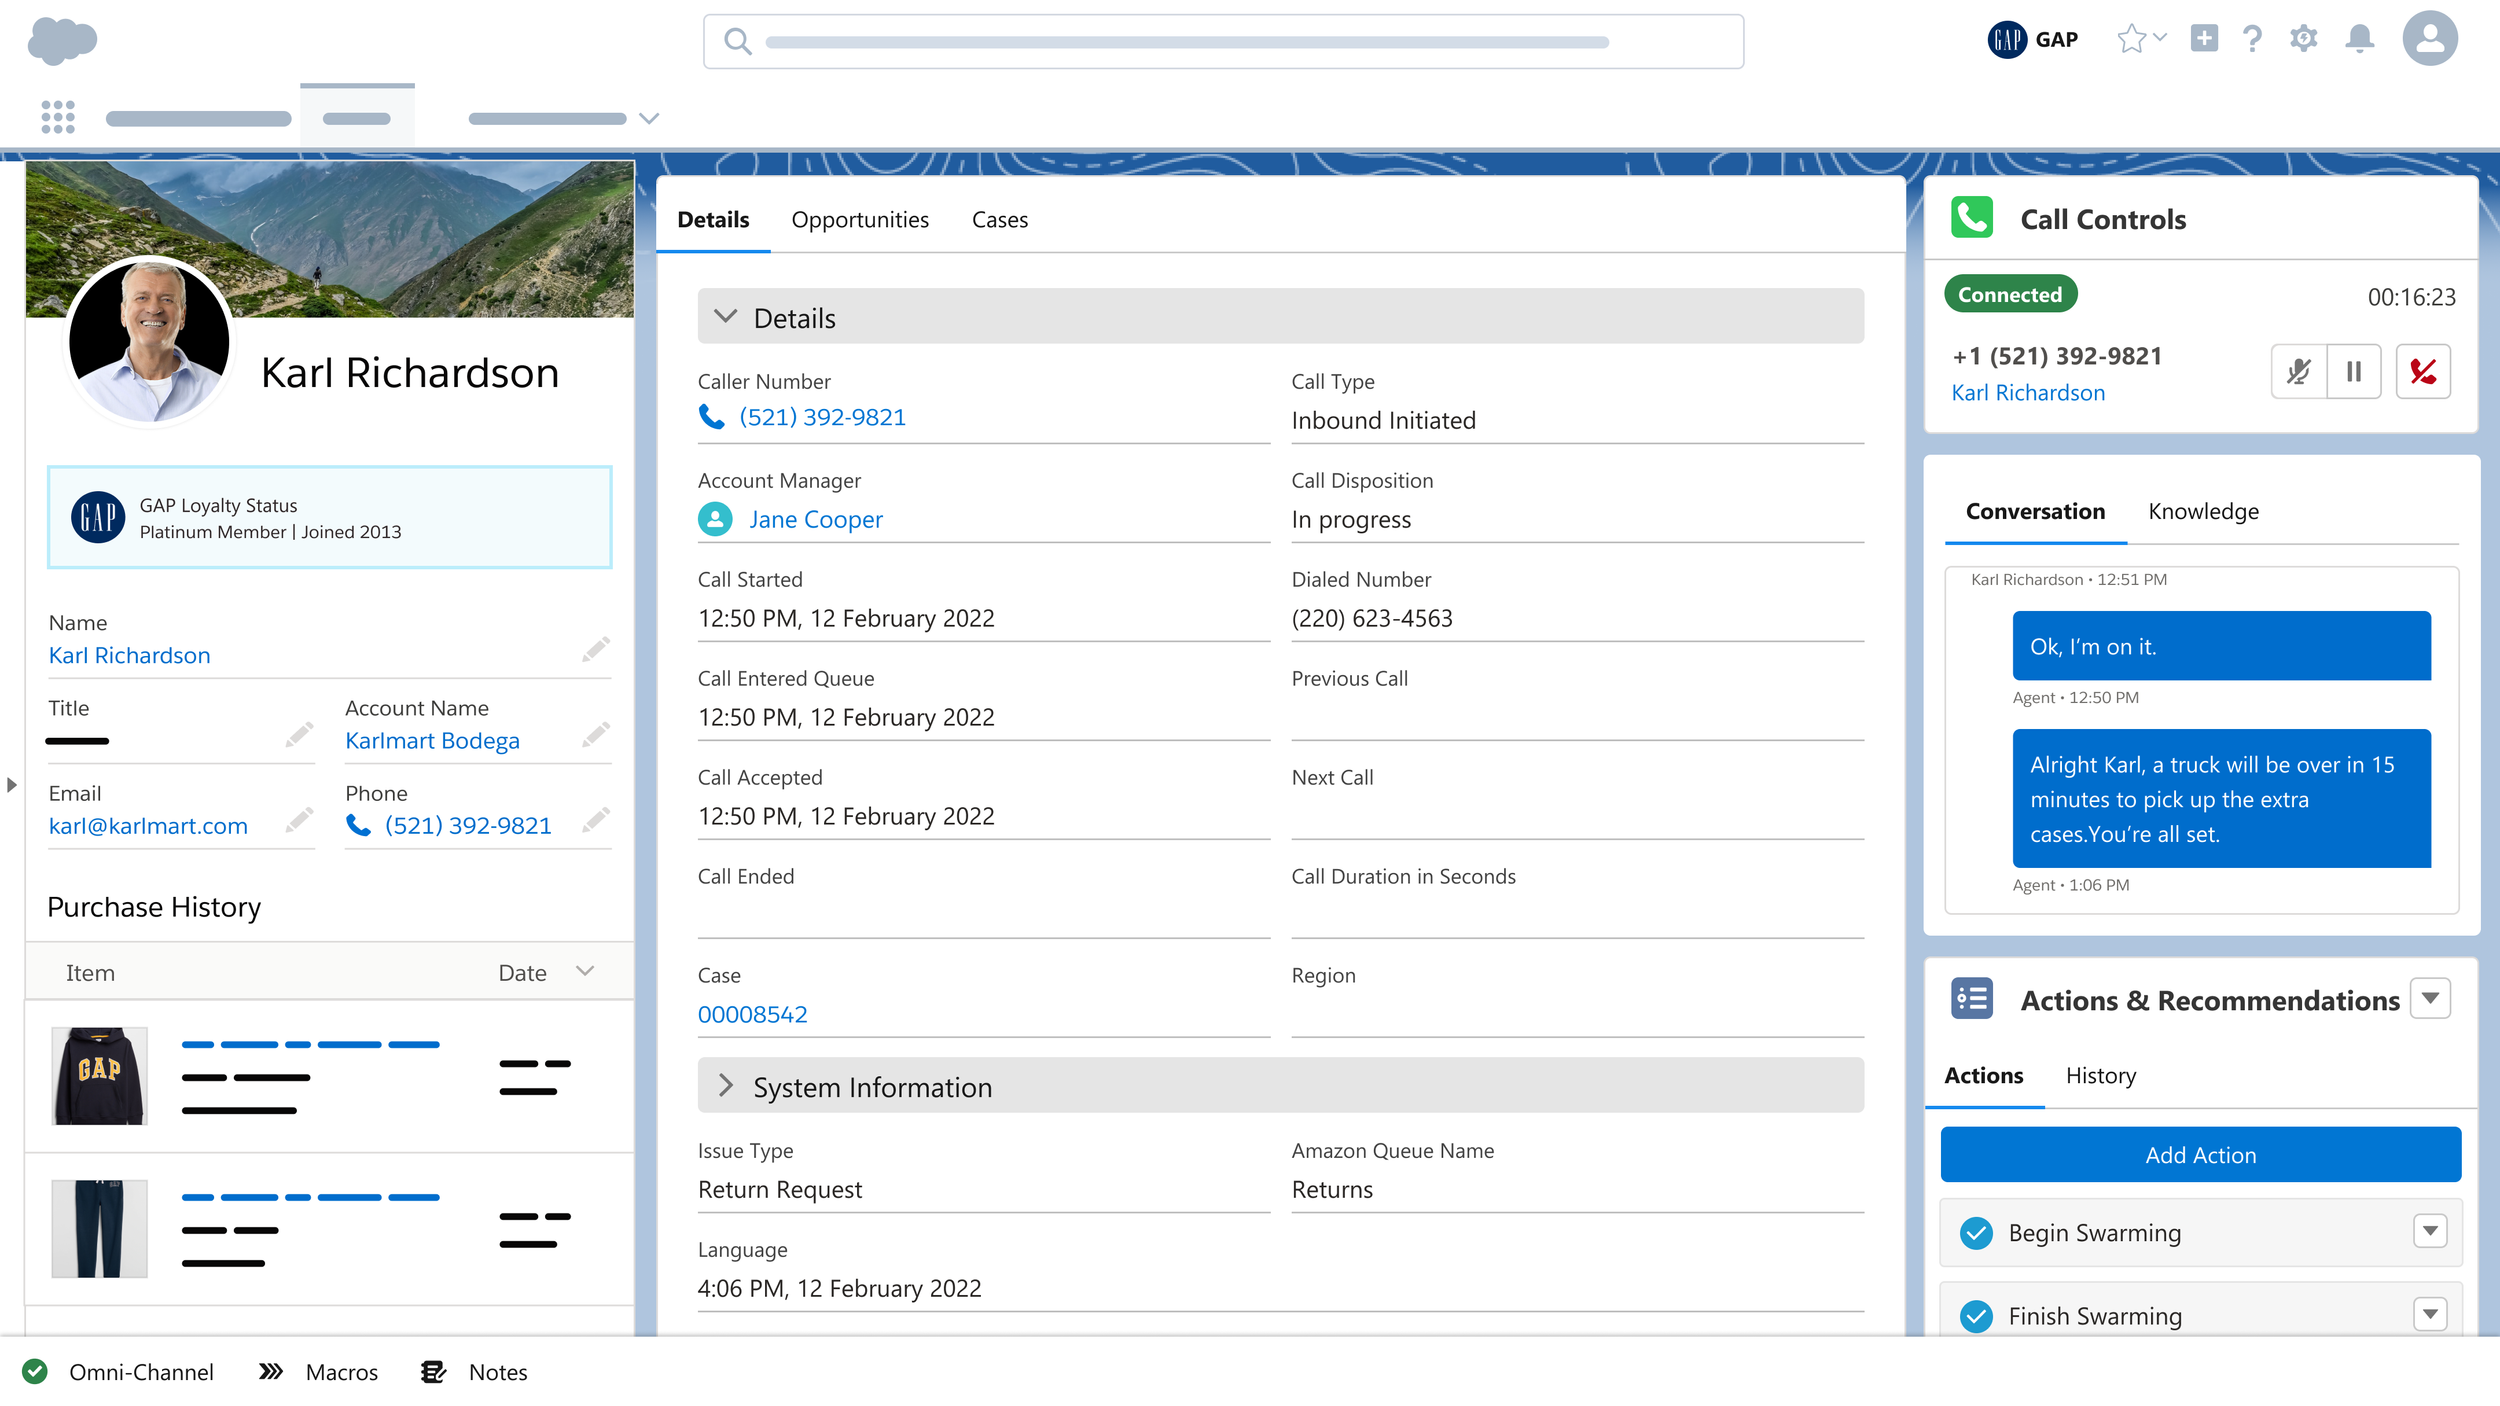Open the help question mark icon
Viewport: 2500px width, 1406px height.
pyautogui.click(x=2252, y=39)
